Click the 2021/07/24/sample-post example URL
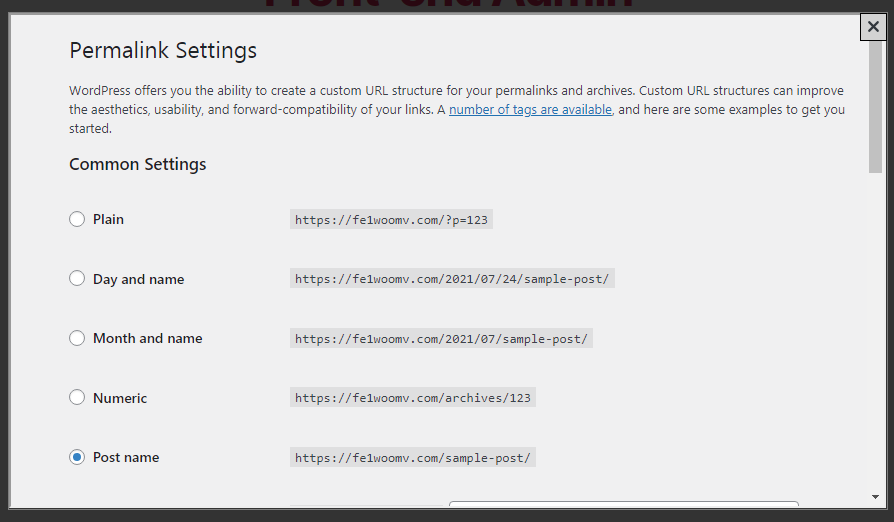Screen dimensions: 894x522 pos(452,279)
